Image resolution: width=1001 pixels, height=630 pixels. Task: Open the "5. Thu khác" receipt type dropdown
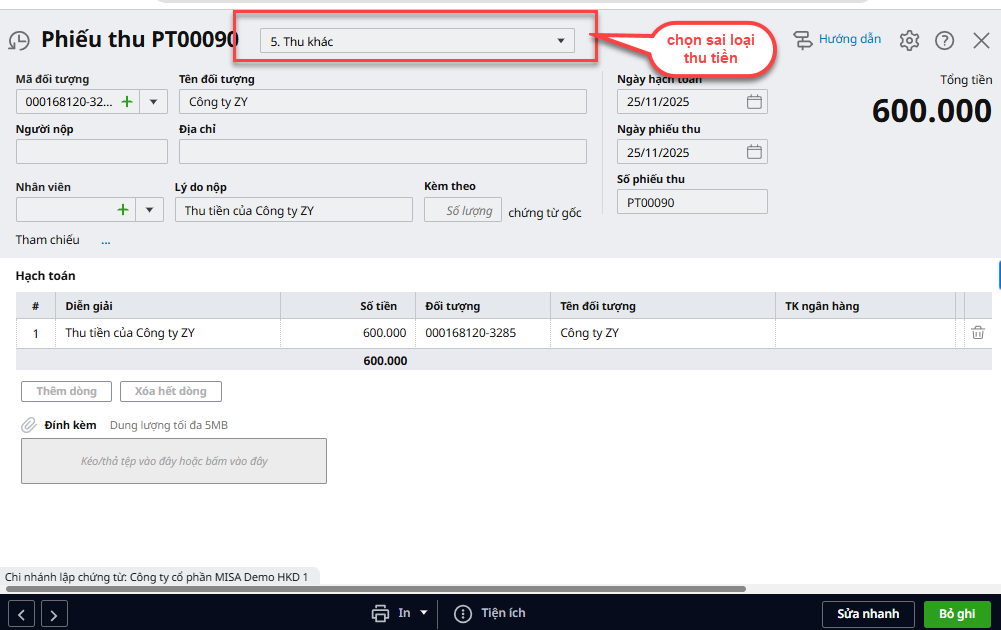pos(417,41)
